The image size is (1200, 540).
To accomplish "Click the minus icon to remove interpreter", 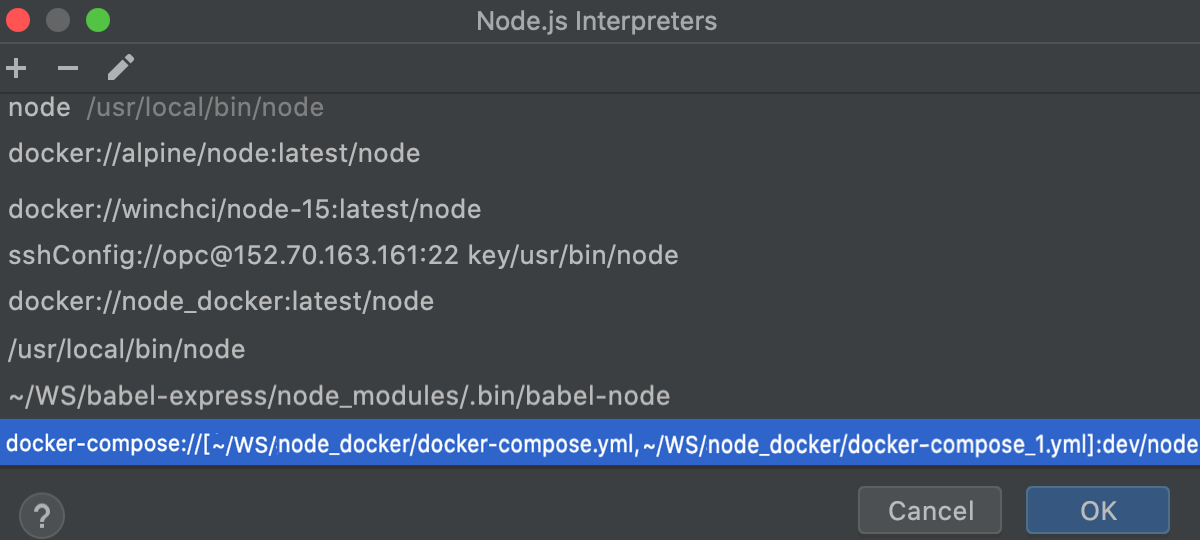I will tap(68, 68).
